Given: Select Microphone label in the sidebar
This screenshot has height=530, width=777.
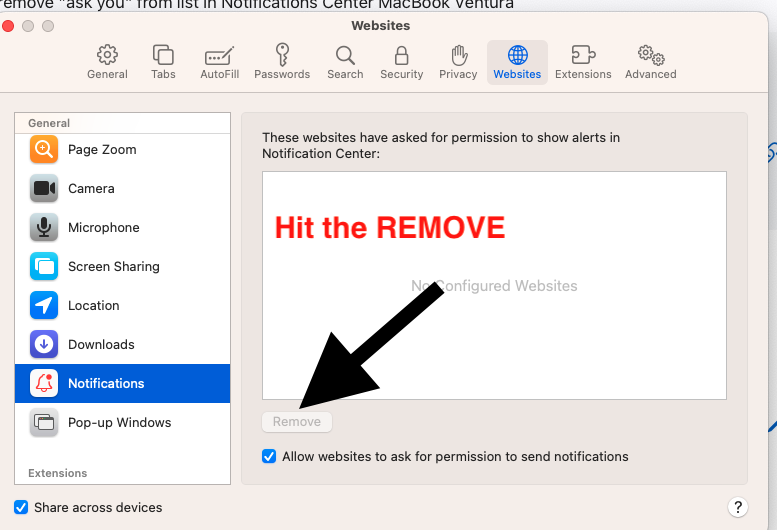Looking at the screenshot, I should (x=104, y=228).
